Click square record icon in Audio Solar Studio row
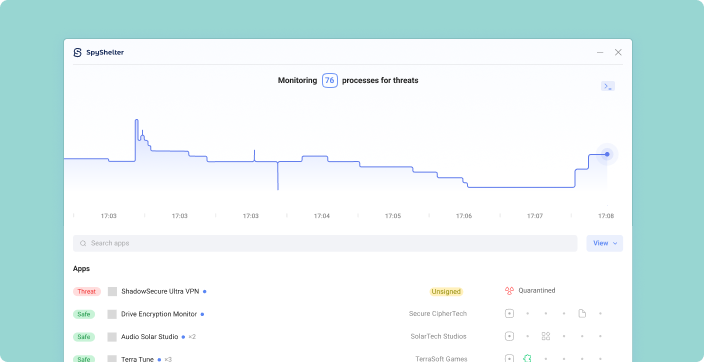The height and width of the screenshot is (362, 704). click(x=509, y=336)
